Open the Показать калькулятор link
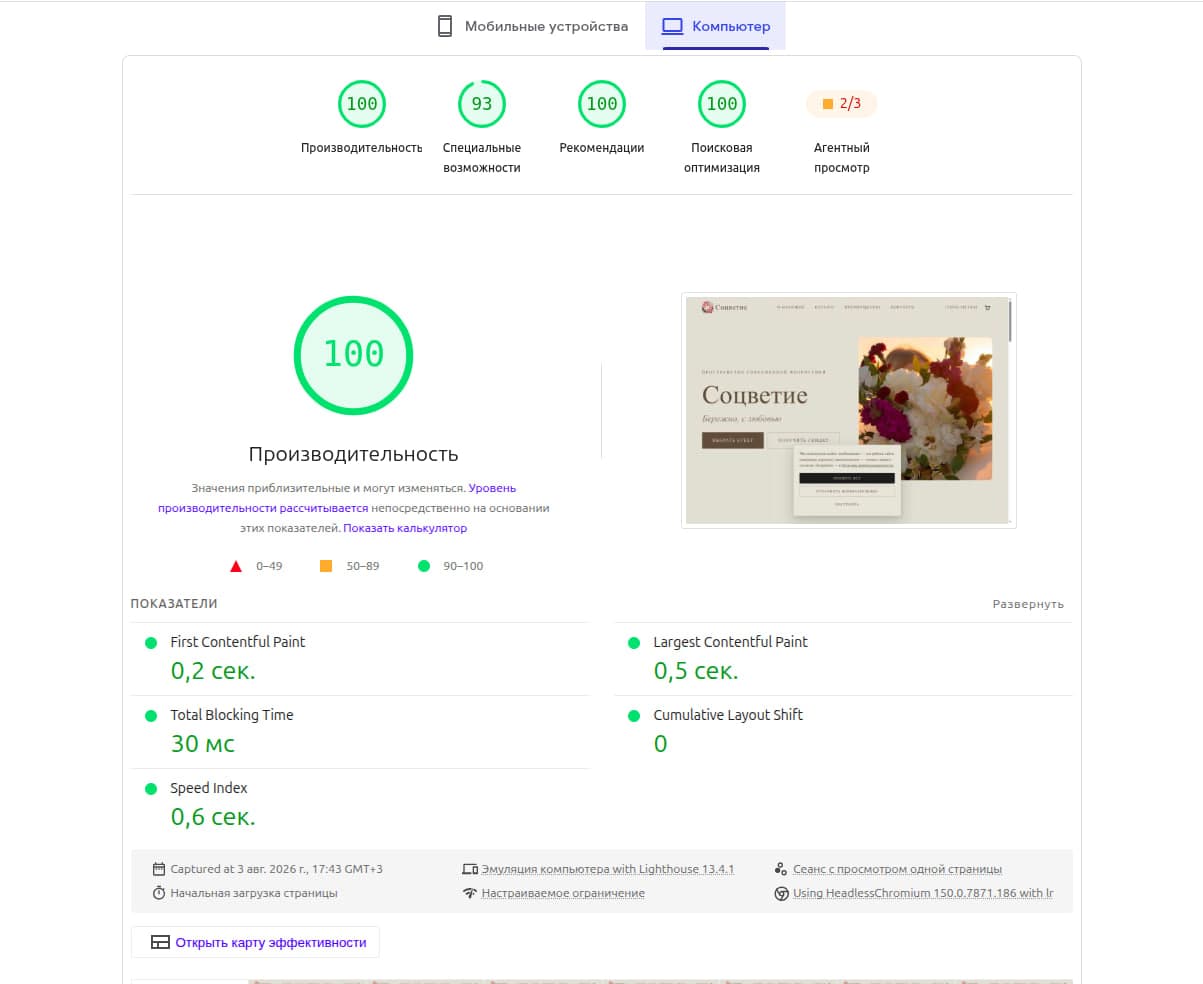1203x984 pixels. point(405,528)
